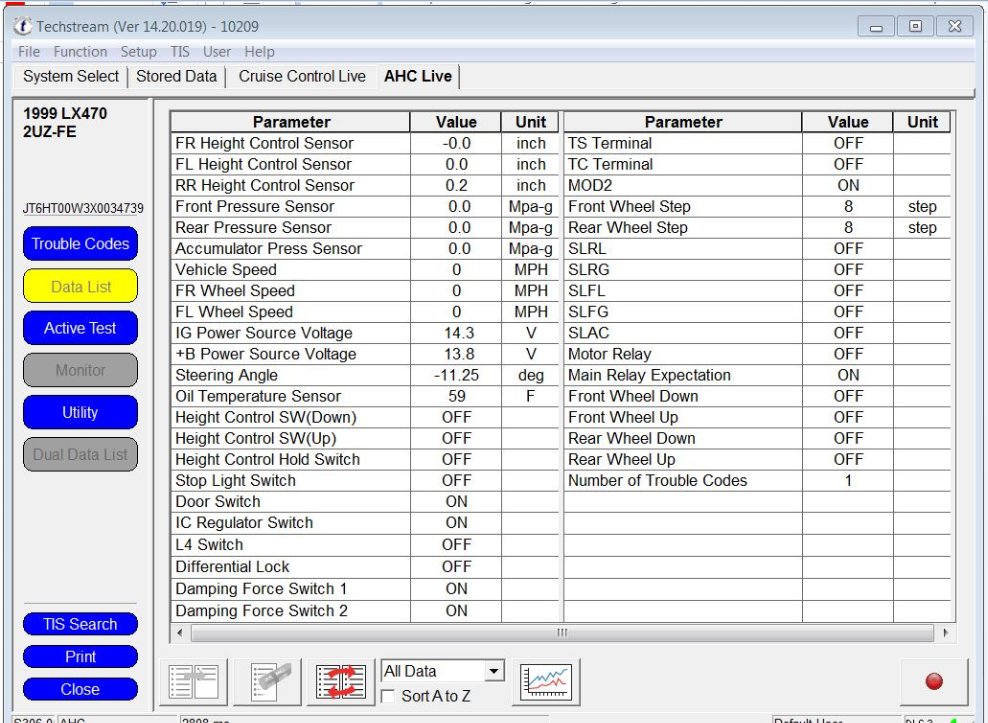Select the Front Wheel Step row
Viewport: 988px width, 723px height.
tap(757, 206)
